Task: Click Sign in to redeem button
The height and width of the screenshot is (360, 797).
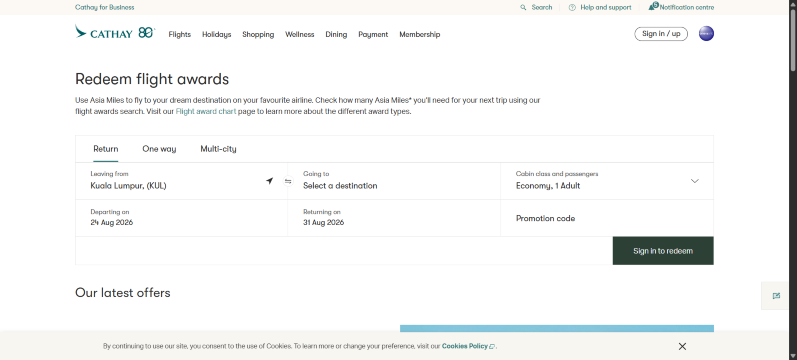Action: pyautogui.click(x=663, y=251)
